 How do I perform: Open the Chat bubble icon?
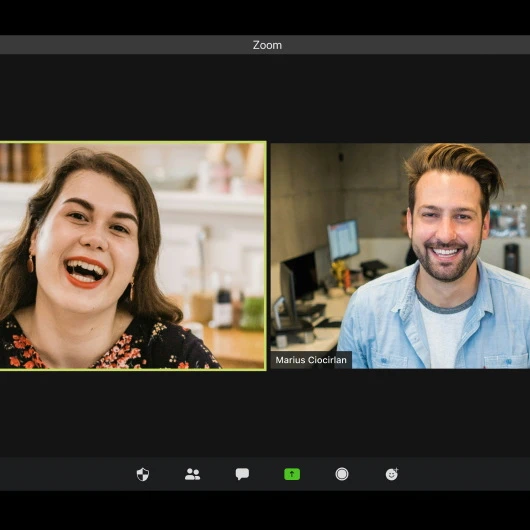pos(242,474)
